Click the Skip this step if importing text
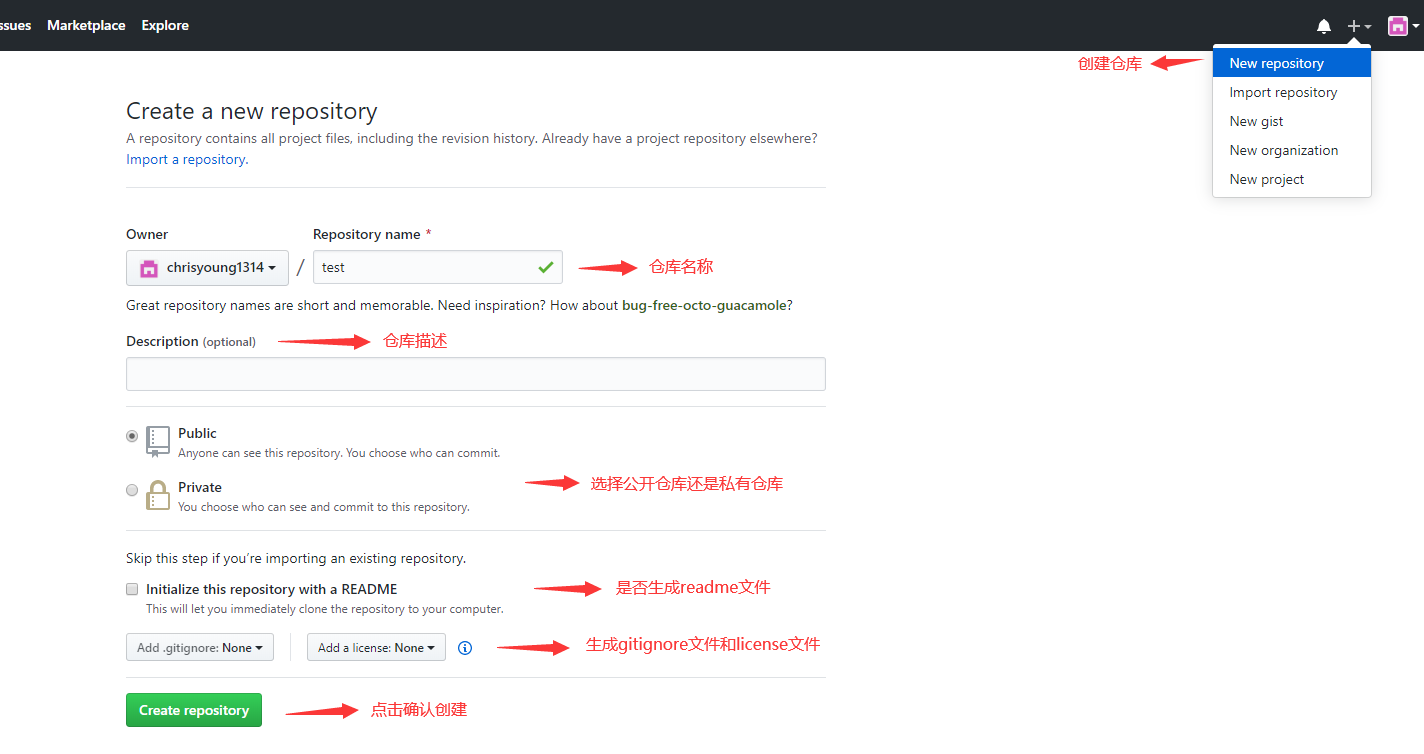Image resolution: width=1424 pixels, height=754 pixels. (296, 558)
